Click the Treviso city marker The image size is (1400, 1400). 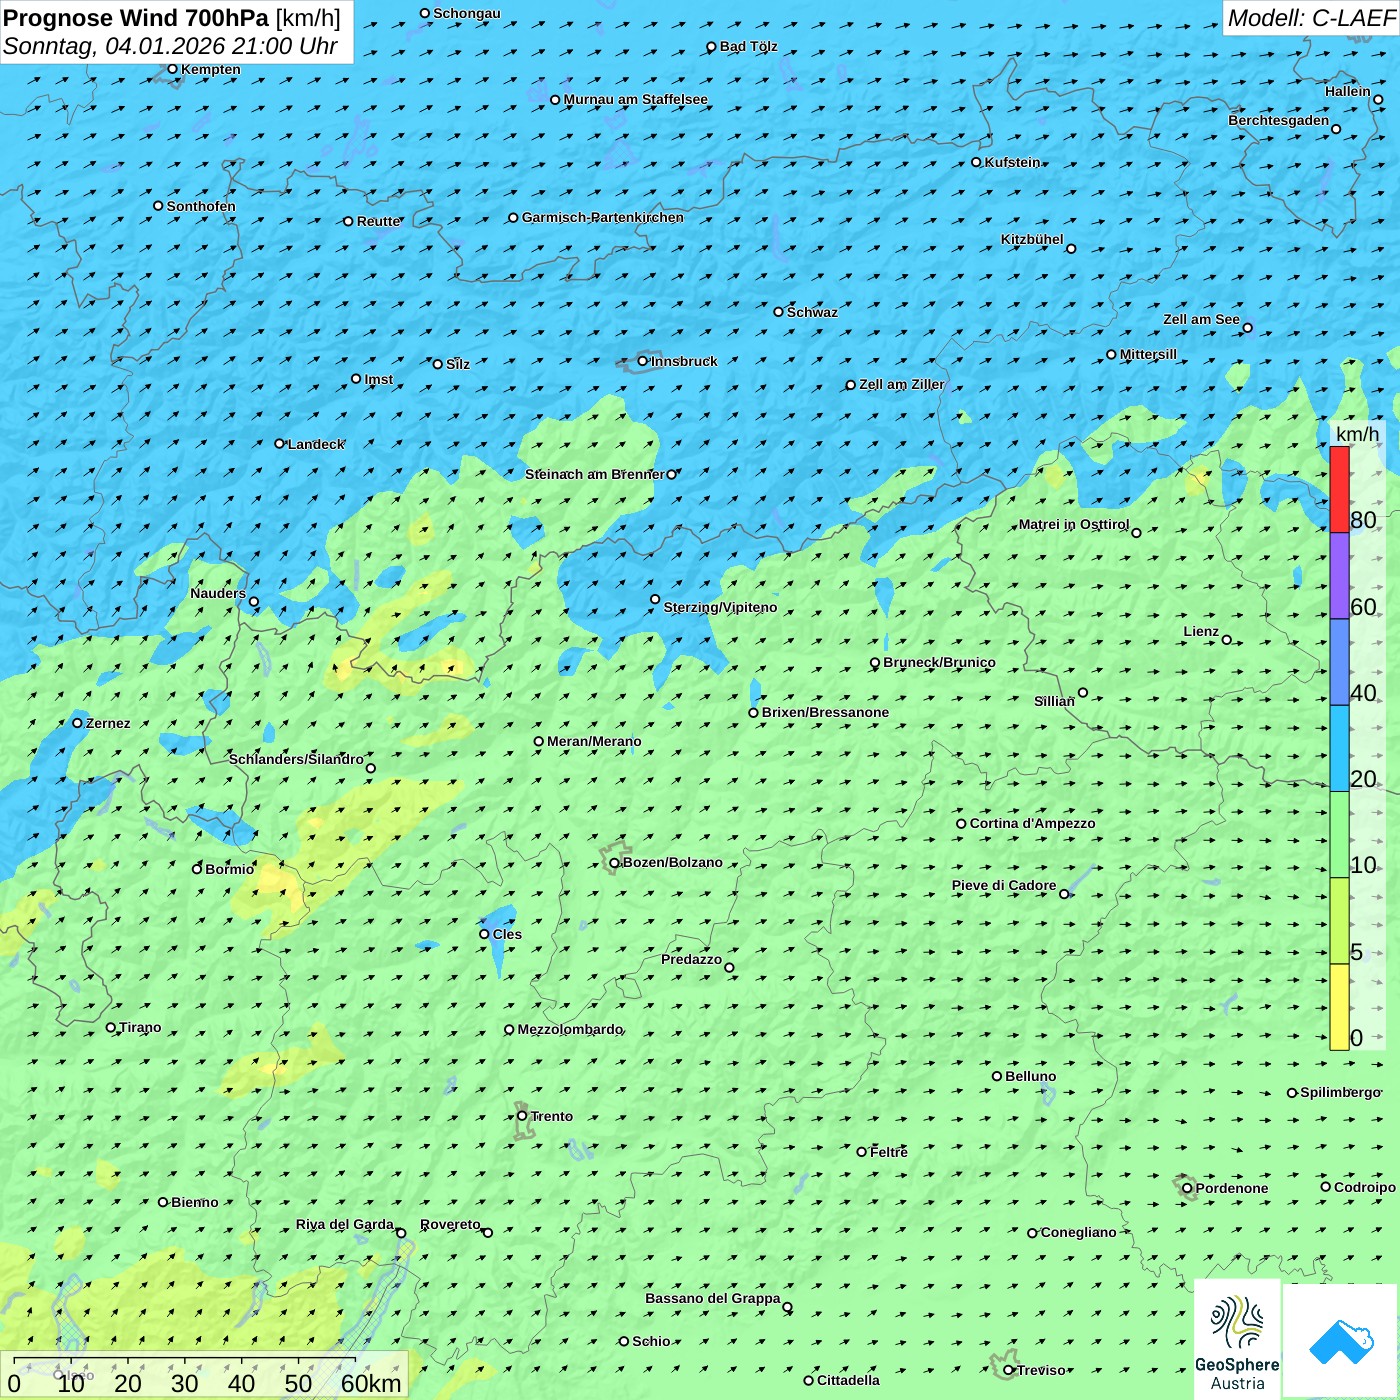click(x=1009, y=1370)
